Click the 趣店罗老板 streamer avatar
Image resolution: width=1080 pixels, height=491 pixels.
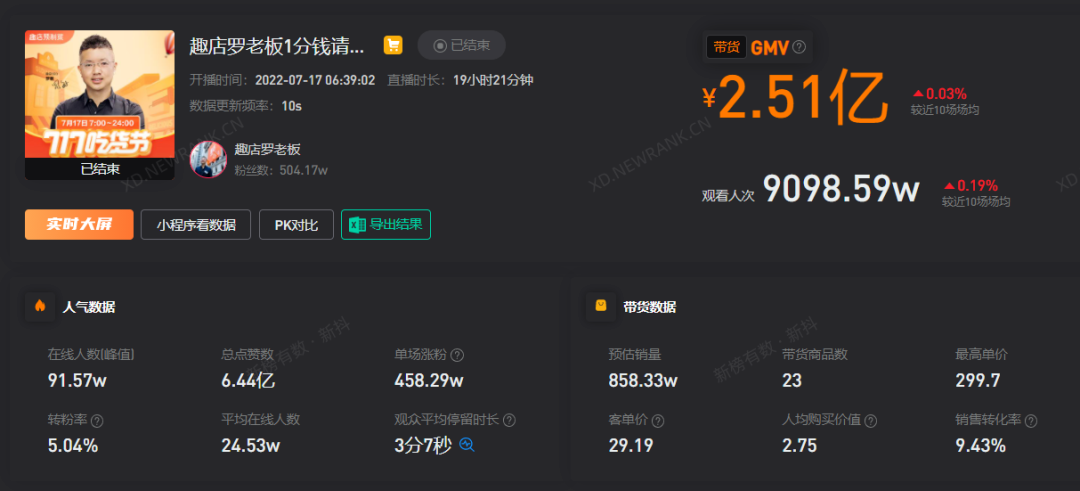[208, 159]
